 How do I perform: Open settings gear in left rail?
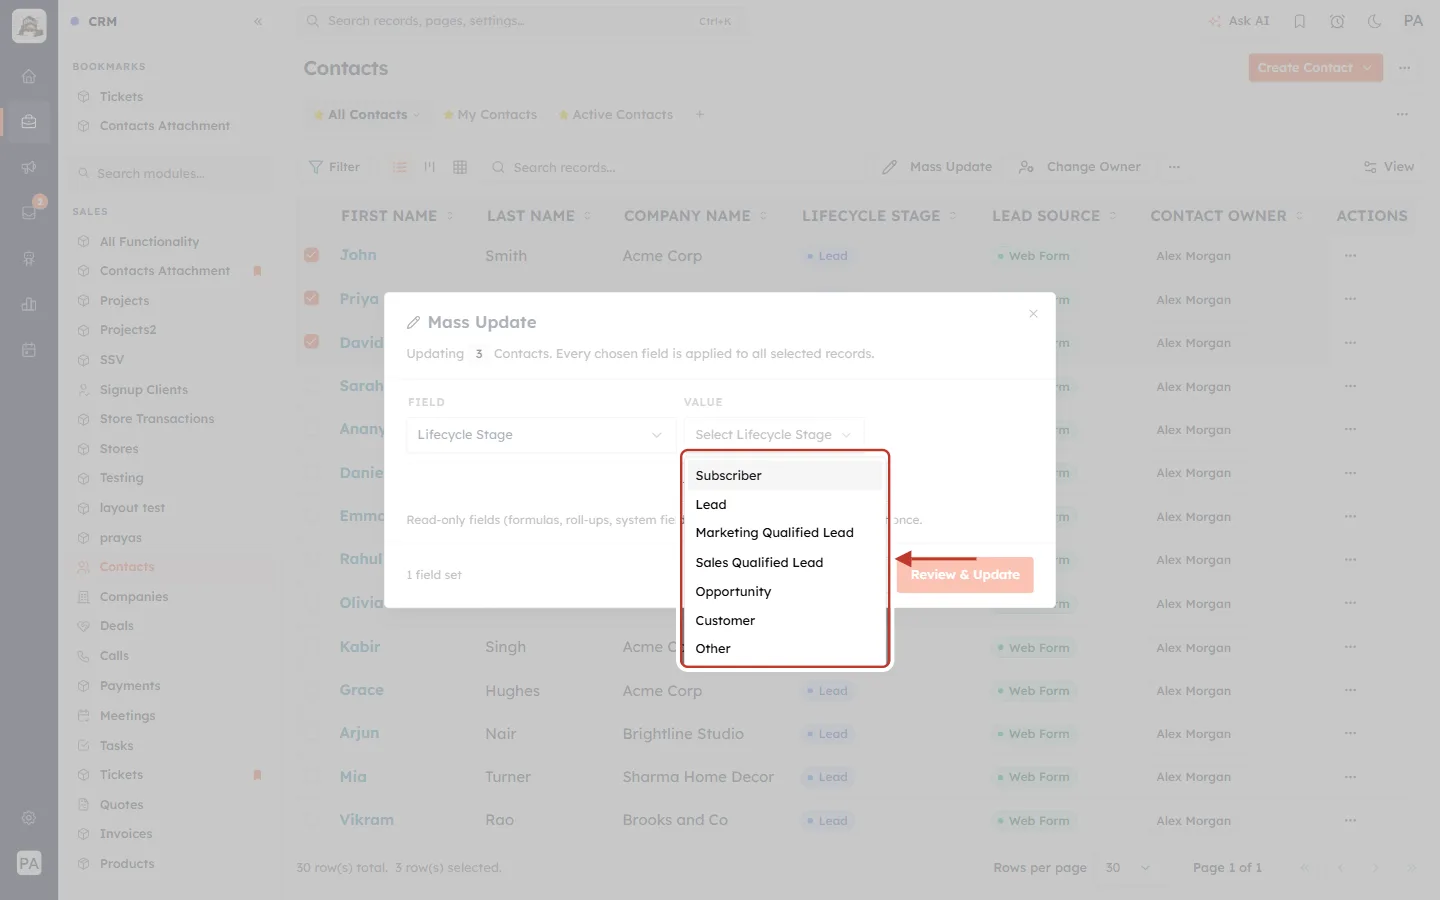click(29, 818)
